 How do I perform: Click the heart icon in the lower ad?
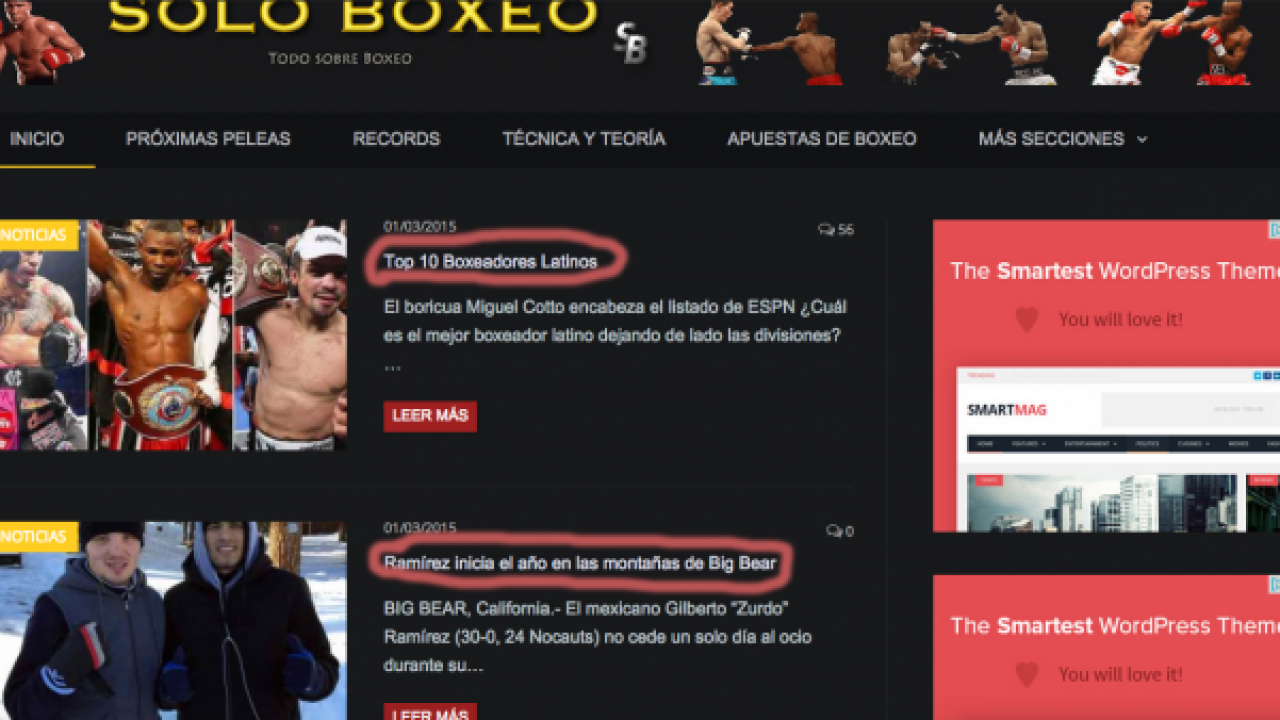pyautogui.click(x=1026, y=675)
